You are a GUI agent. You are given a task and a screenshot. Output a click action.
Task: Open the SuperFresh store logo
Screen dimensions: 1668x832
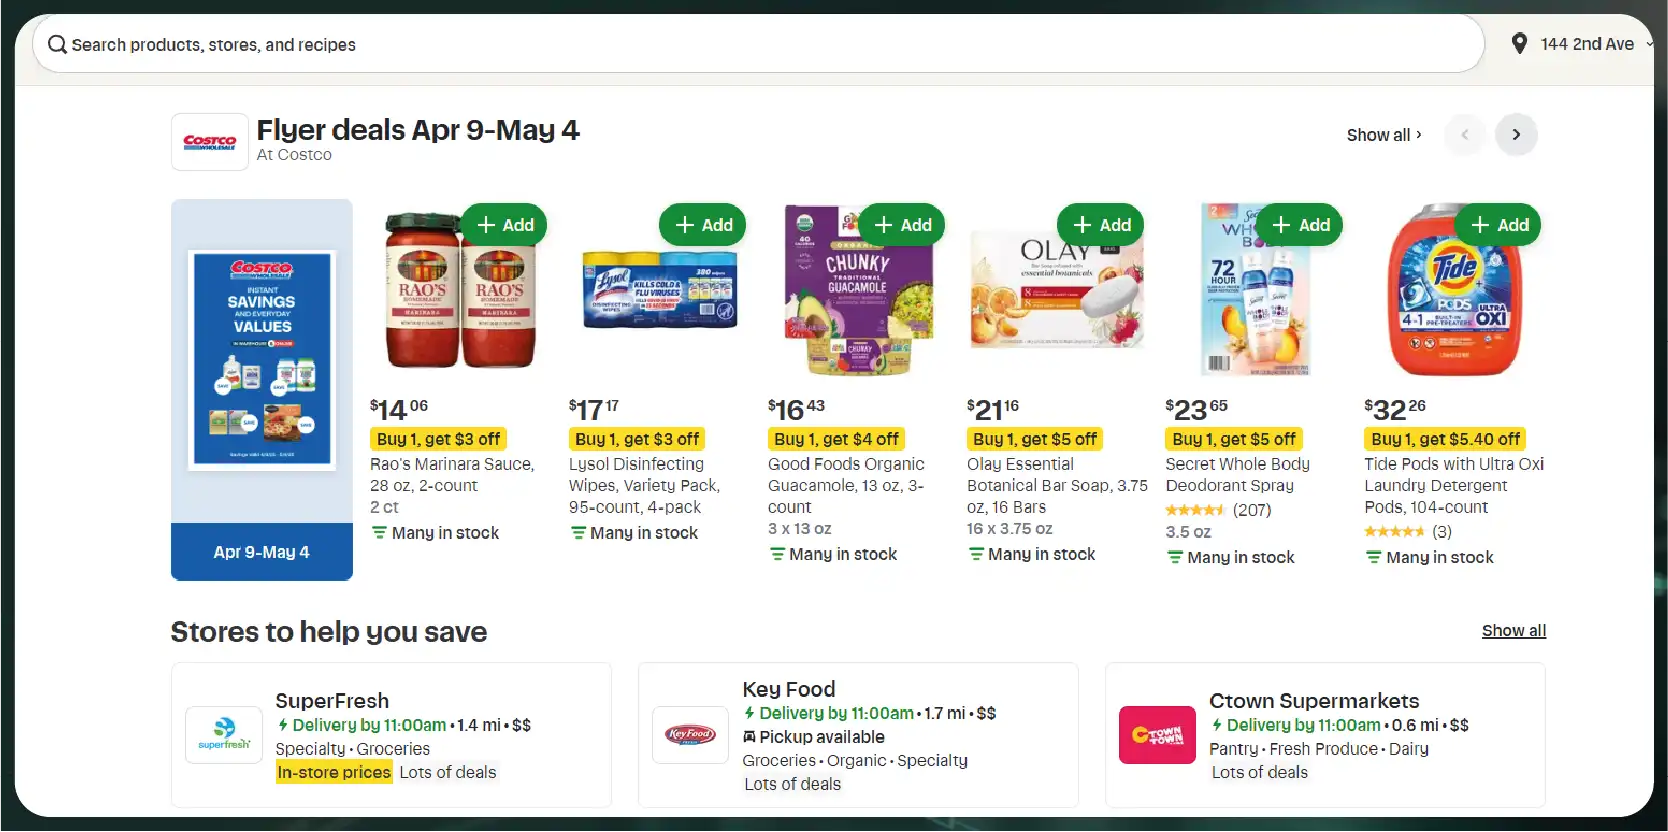point(224,735)
